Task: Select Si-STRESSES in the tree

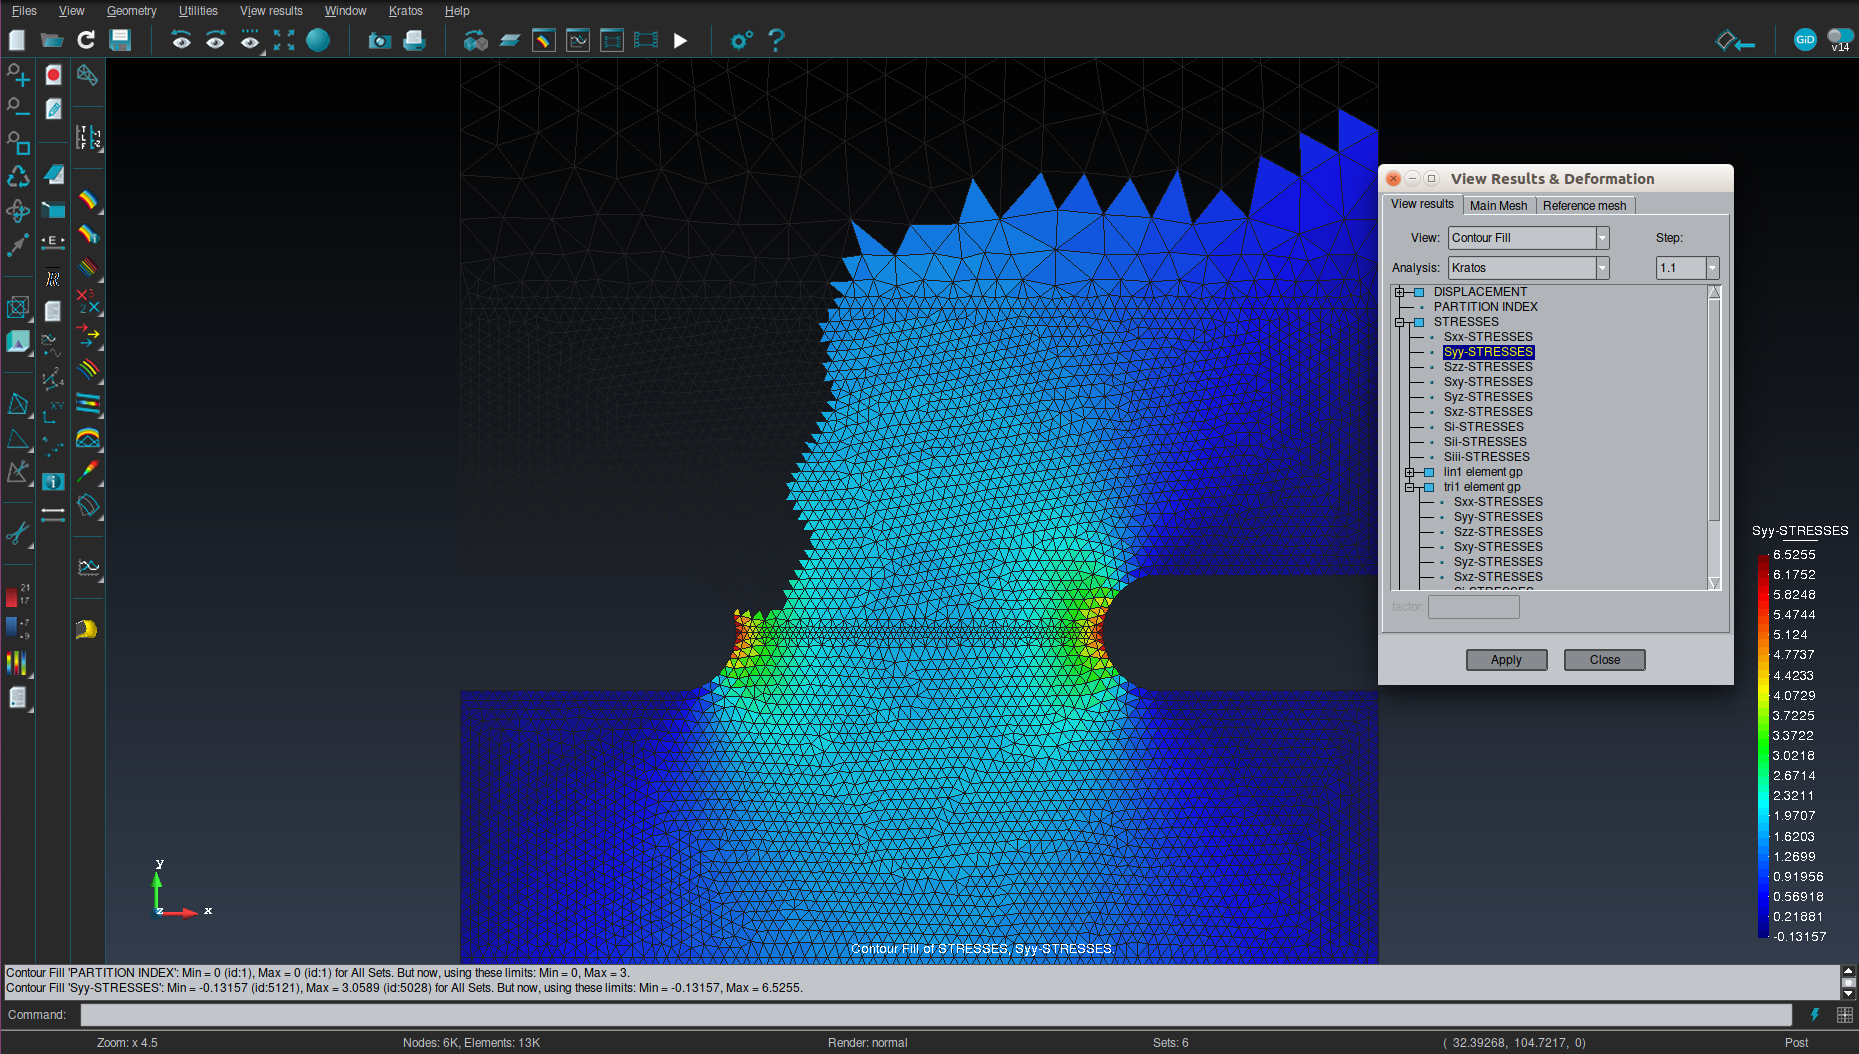Action: point(1483,427)
